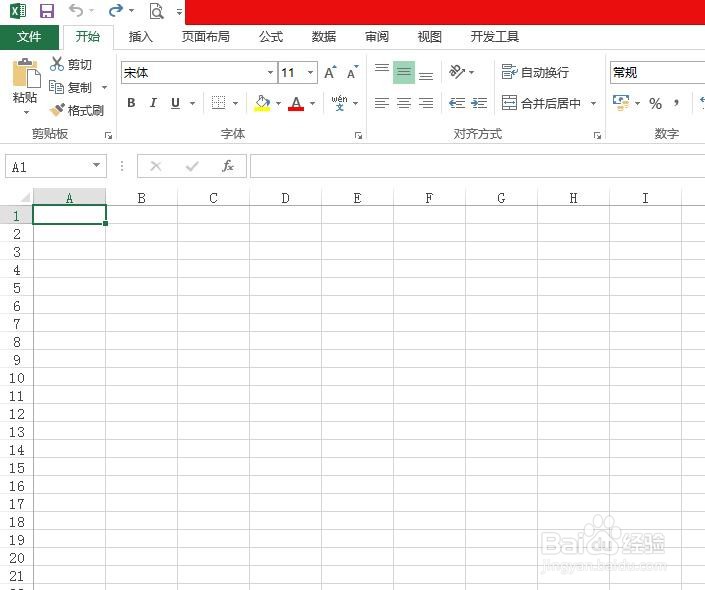Click inside the formula bar
This screenshot has height=590, width=705.
coord(477,166)
